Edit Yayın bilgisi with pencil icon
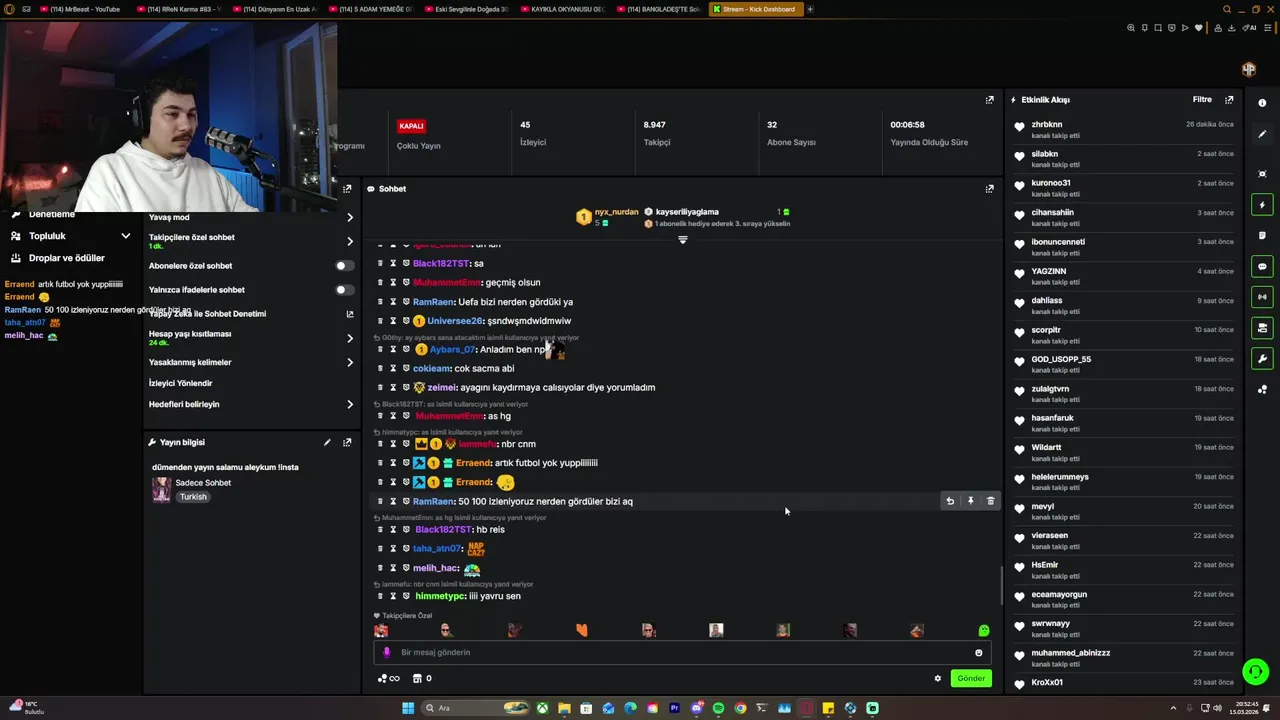1280x720 pixels. 326,442
